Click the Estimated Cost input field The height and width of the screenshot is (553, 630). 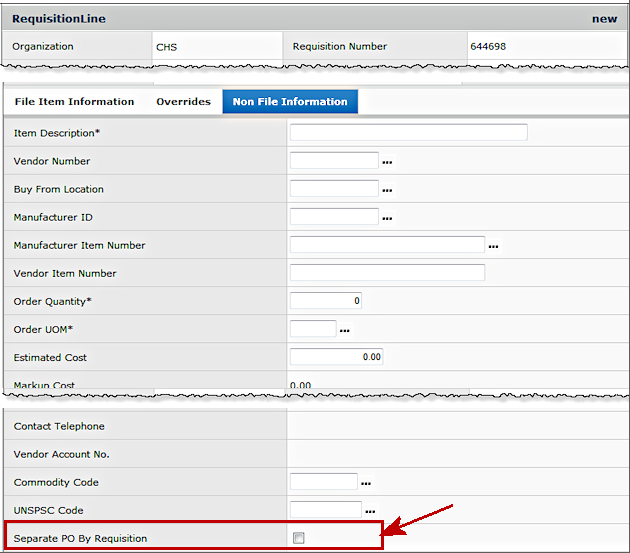(x=336, y=357)
